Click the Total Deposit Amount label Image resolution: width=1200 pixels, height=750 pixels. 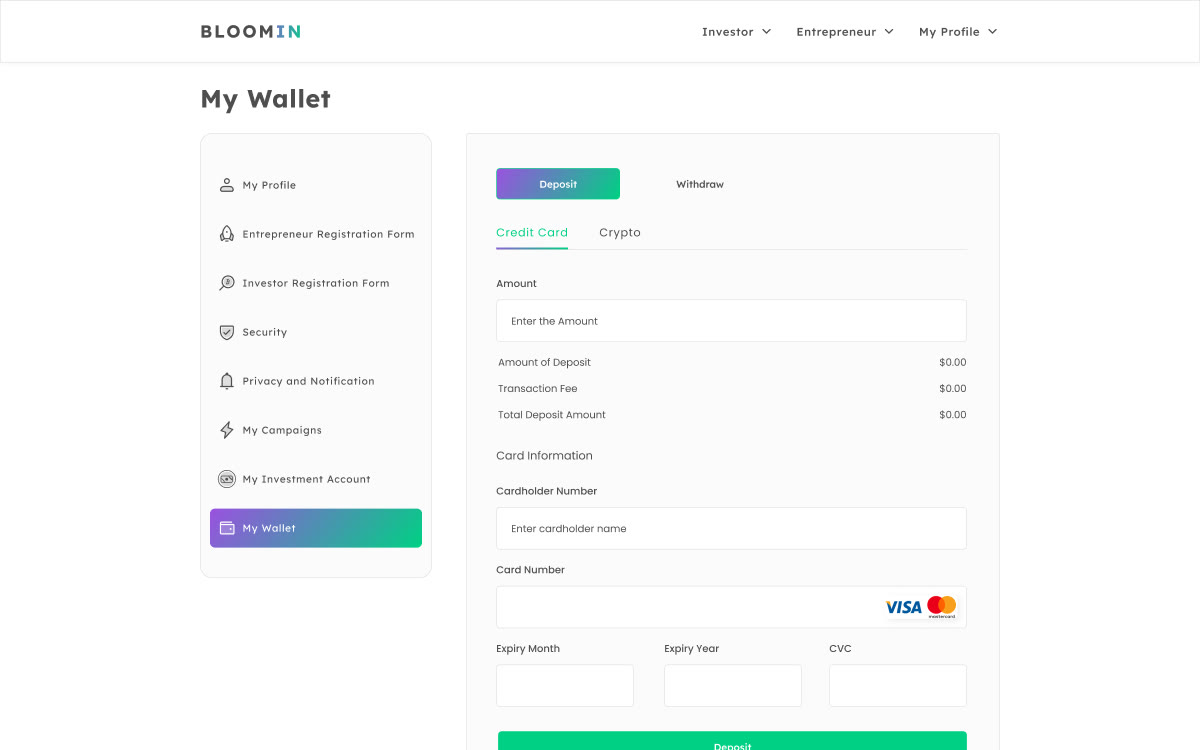552,414
